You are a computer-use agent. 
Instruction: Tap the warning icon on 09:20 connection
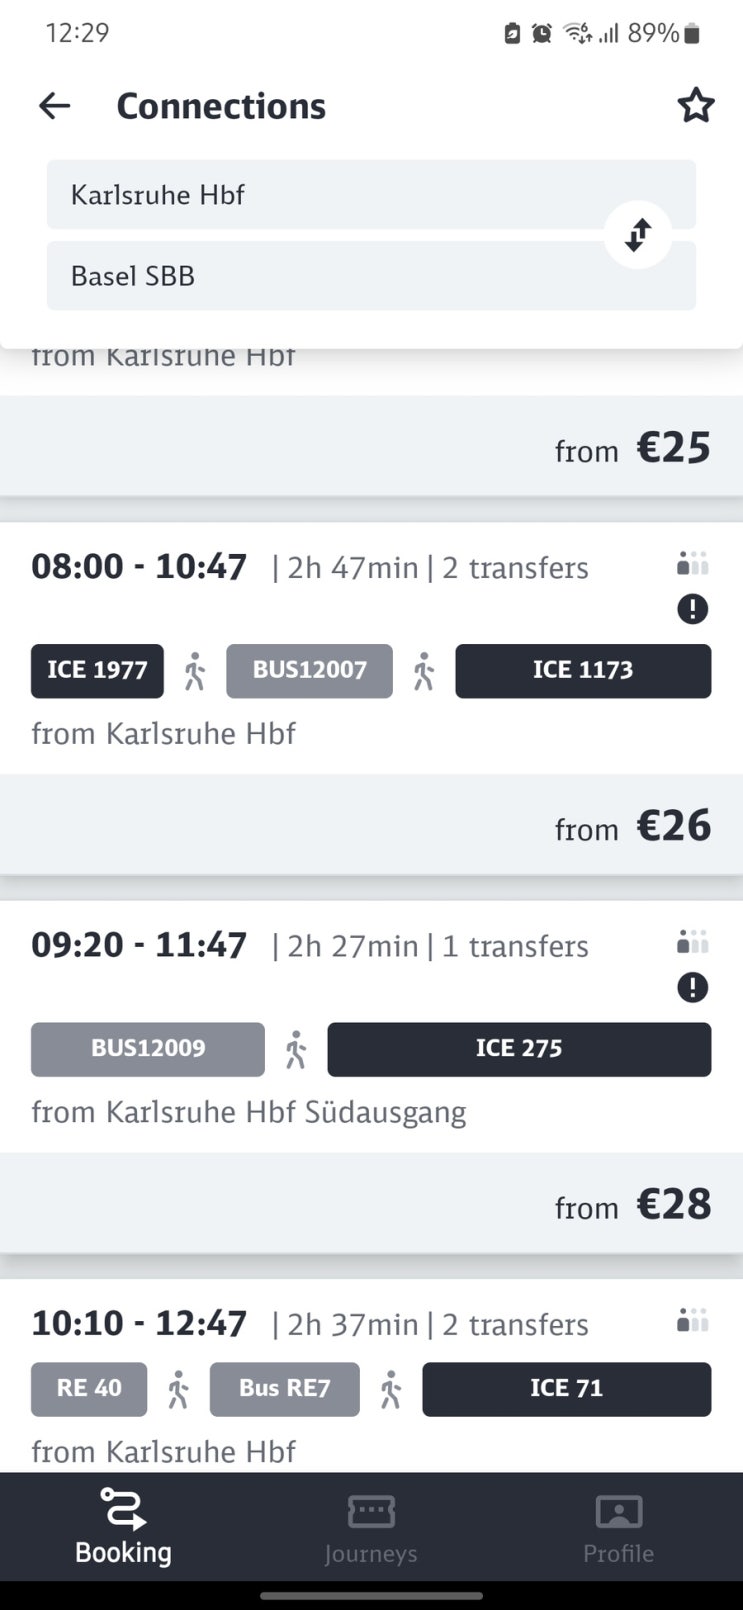pos(692,988)
